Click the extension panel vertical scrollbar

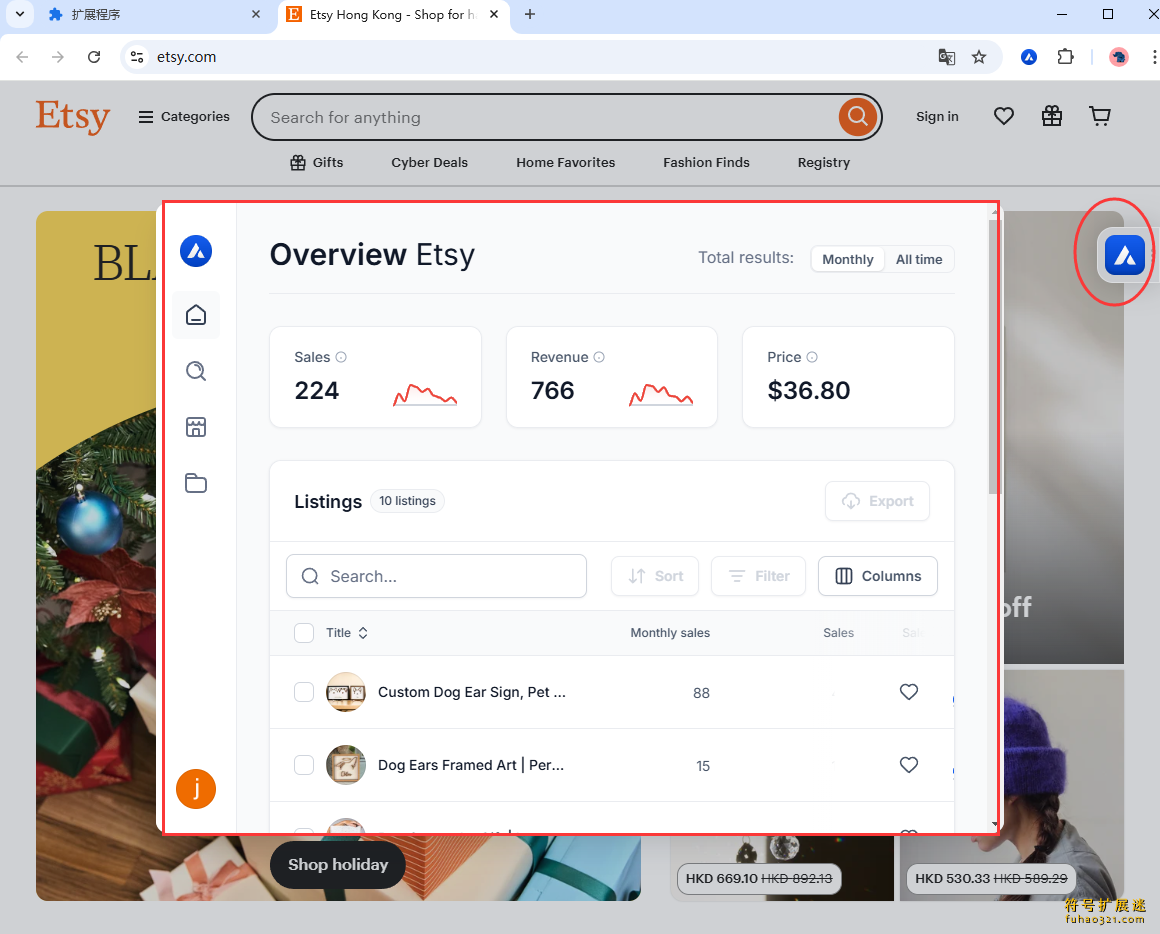tap(994, 355)
